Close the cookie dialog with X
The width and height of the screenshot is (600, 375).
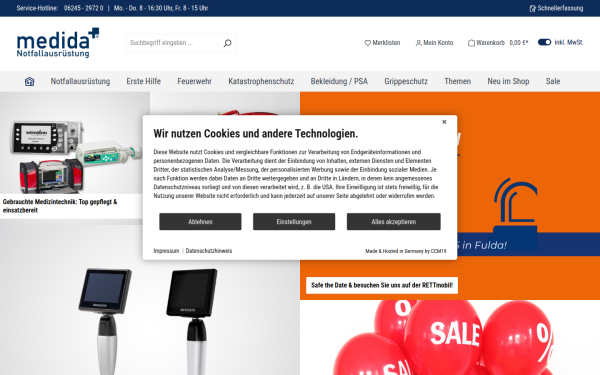pyautogui.click(x=444, y=122)
